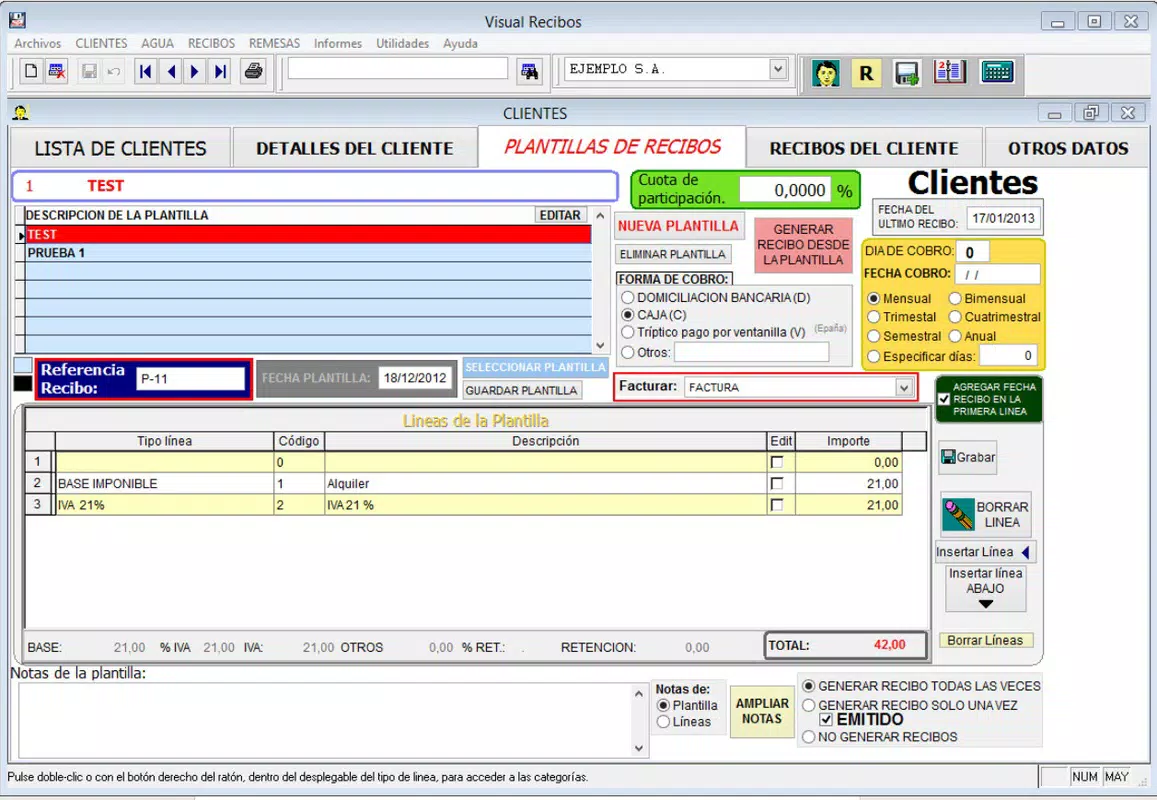Click the Referencia Recibo input field
Image resolution: width=1157 pixels, height=800 pixels.
[190, 379]
